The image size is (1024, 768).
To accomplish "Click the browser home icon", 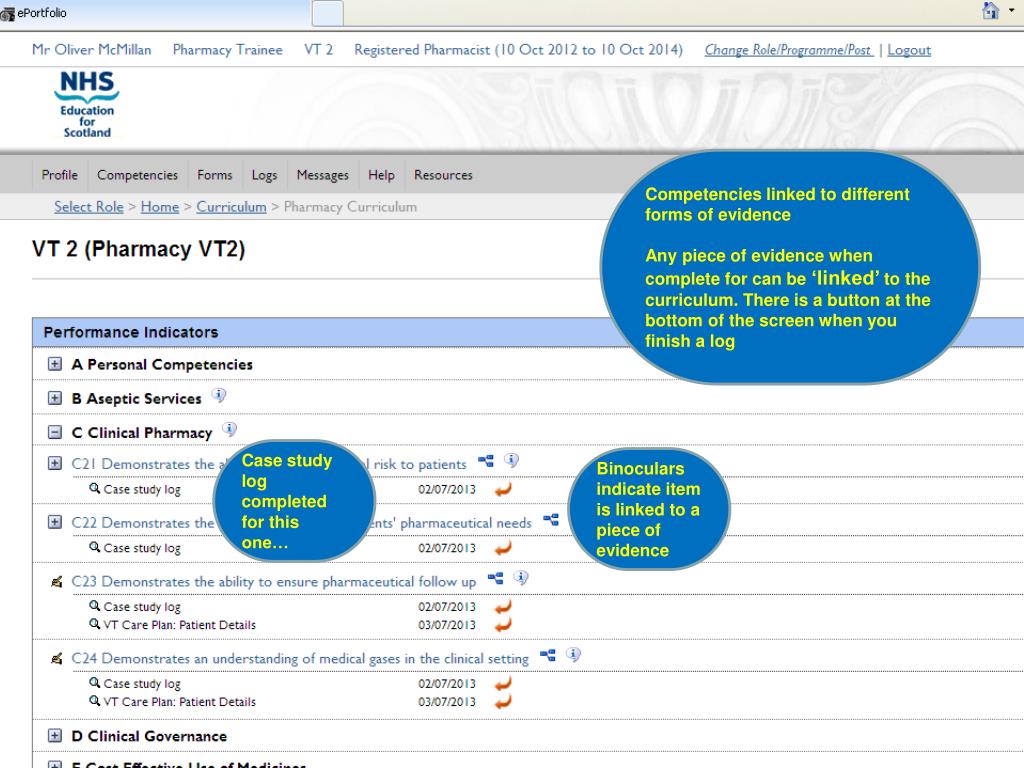I will pos(991,10).
